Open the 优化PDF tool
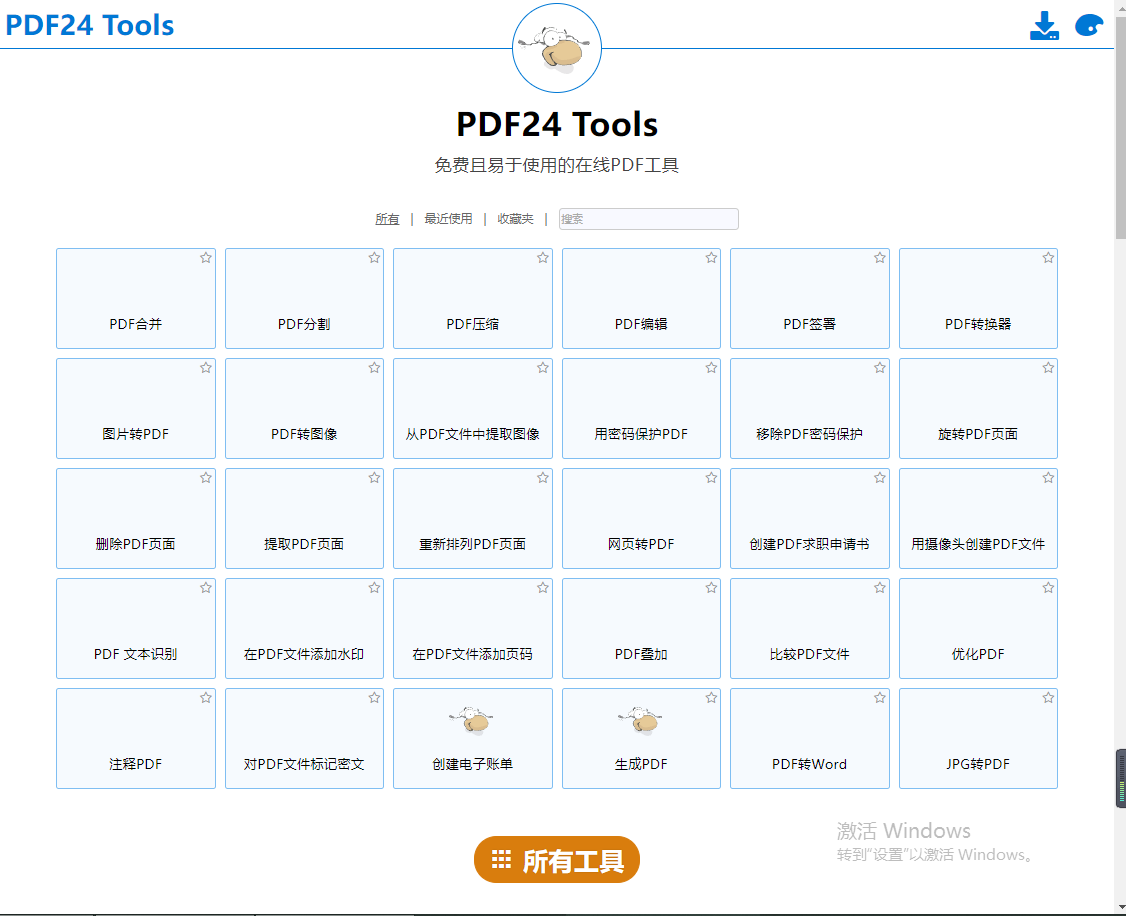Viewport: 1131px width, 916px height. point(978,628)
